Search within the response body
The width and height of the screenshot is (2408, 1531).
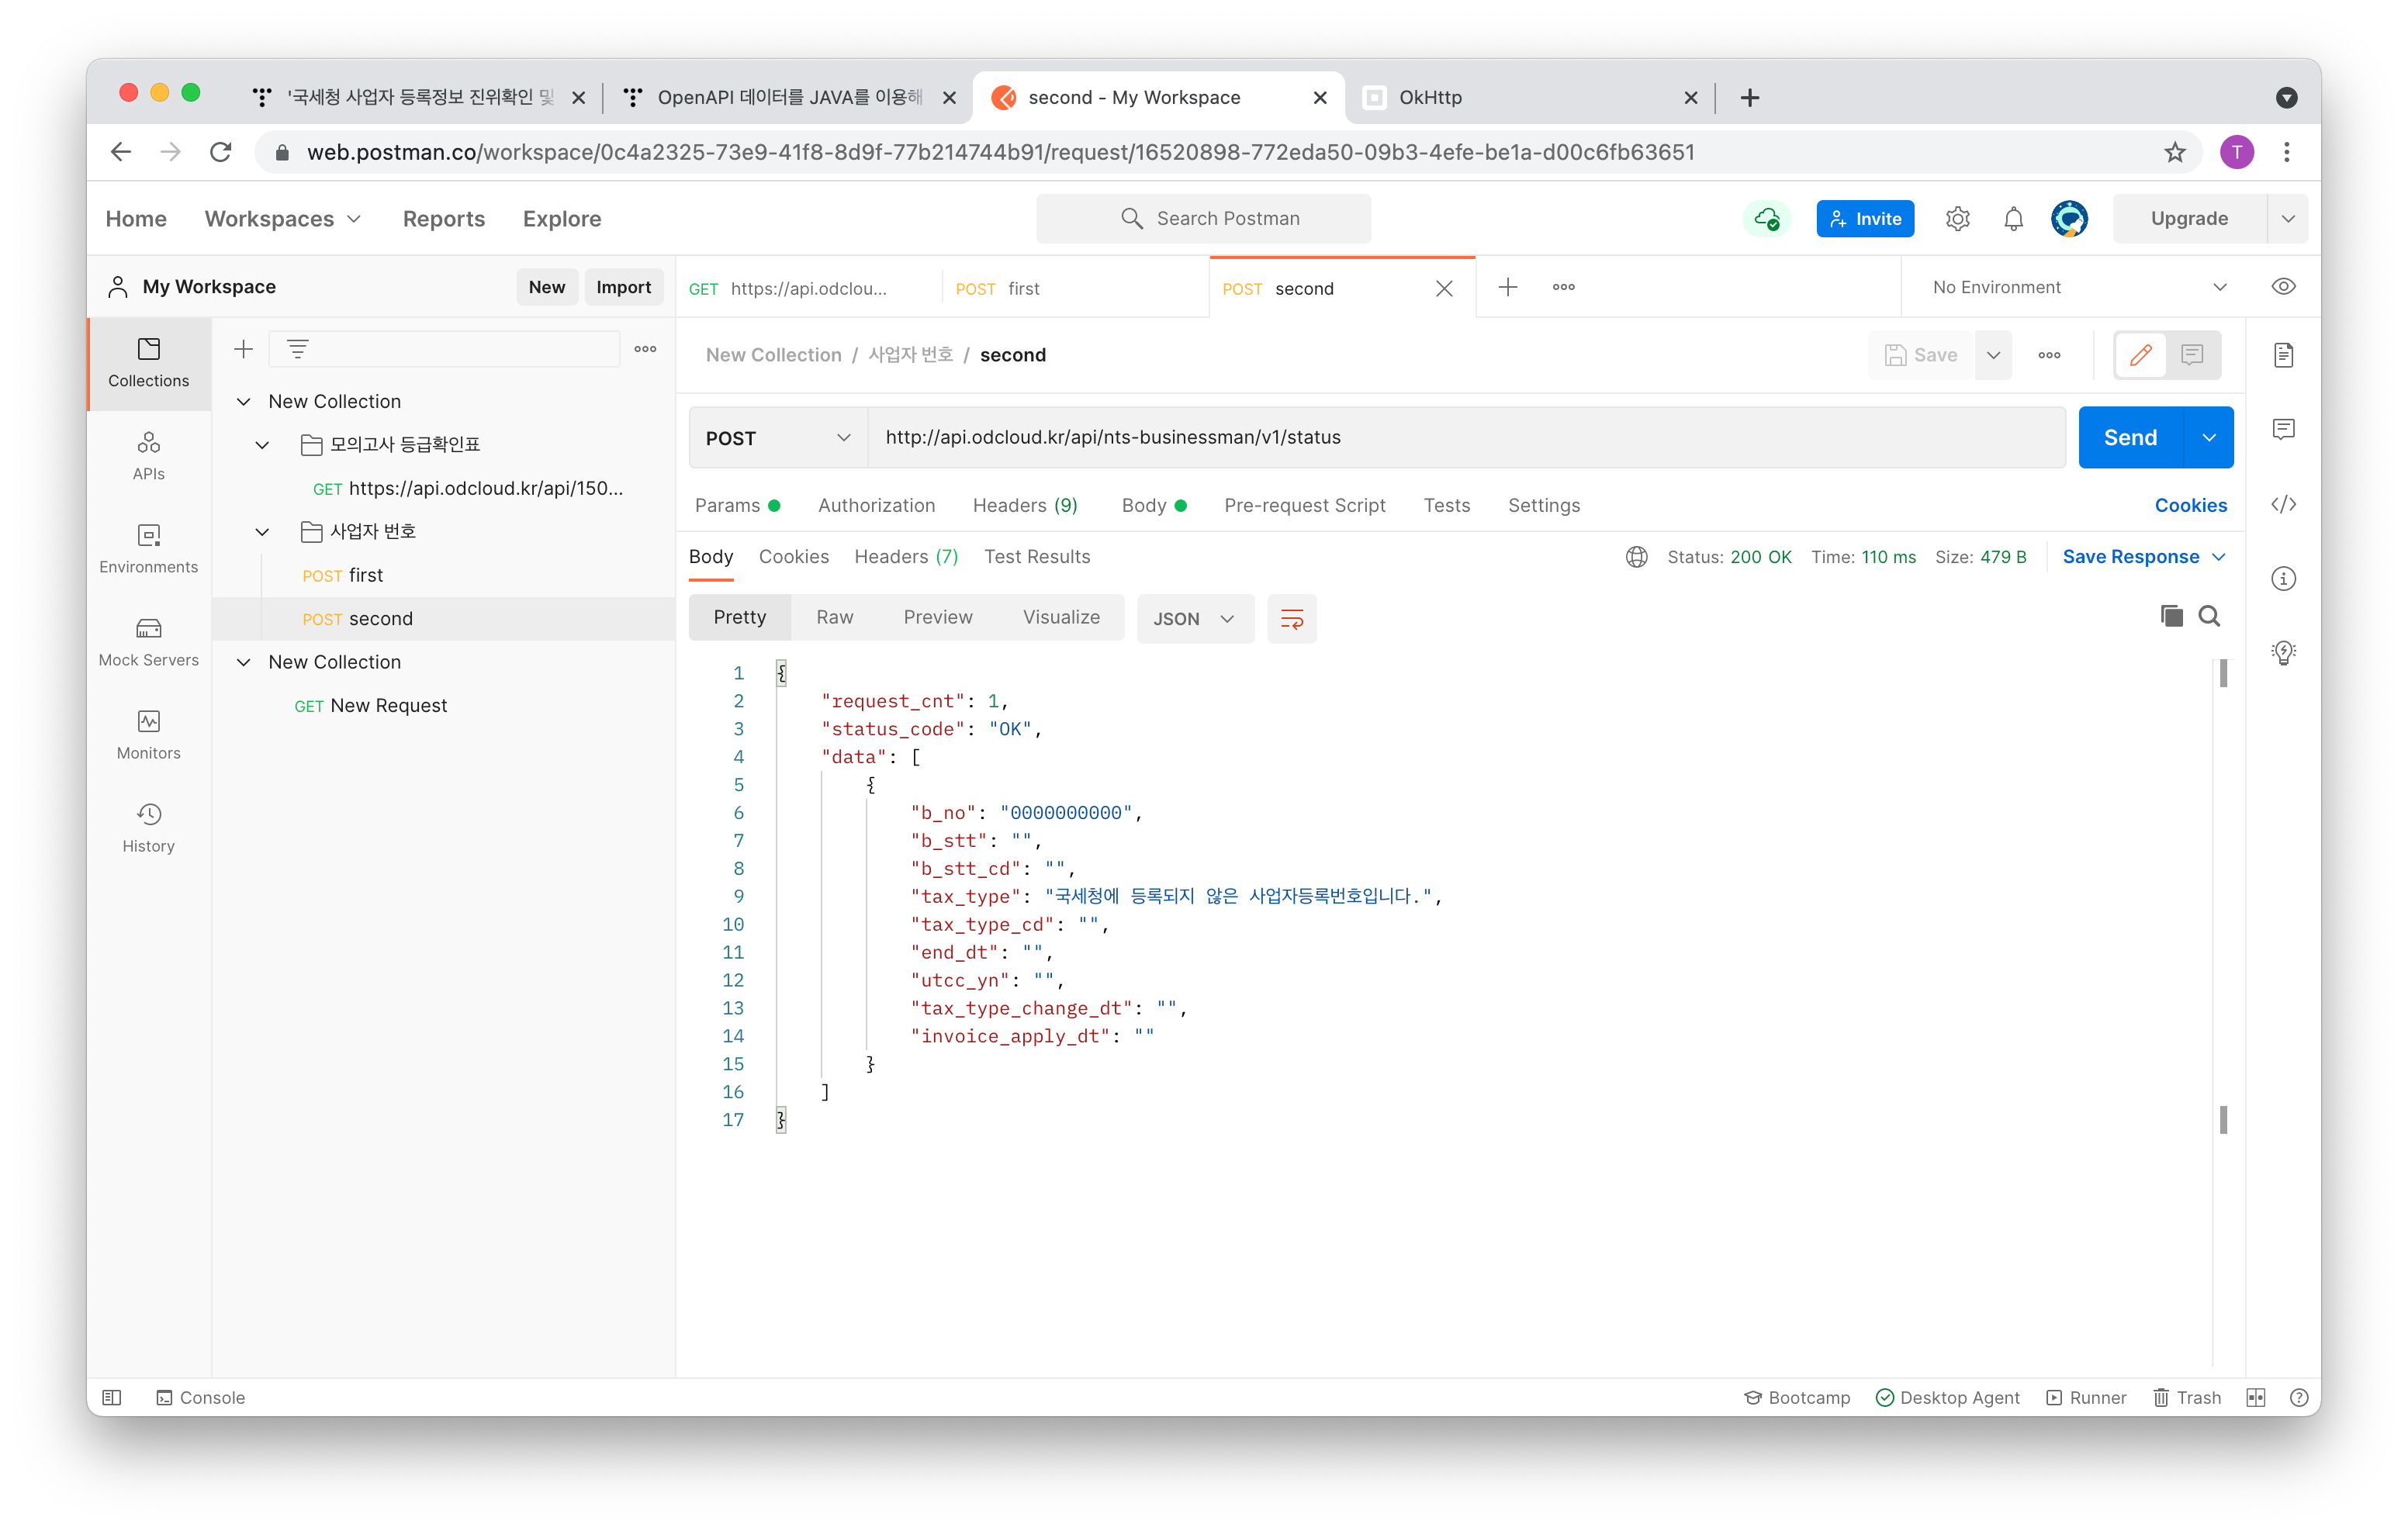pyautogui.click(x=2209, y=616)
